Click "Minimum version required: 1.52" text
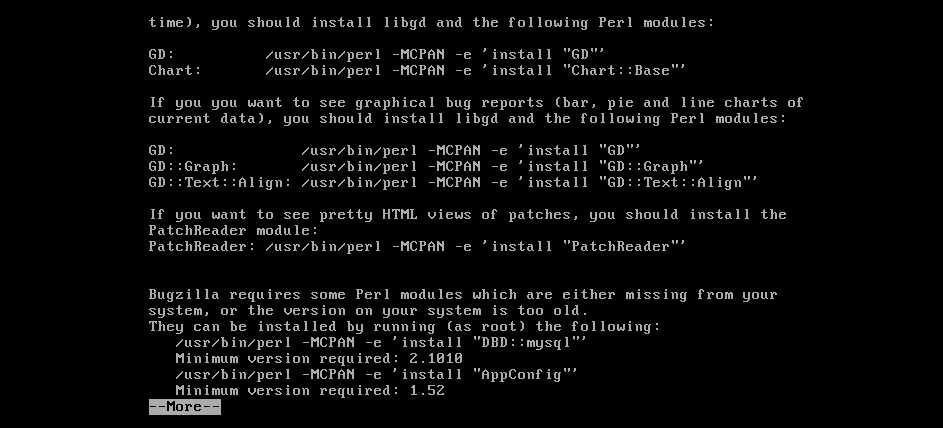This screenshot has height=428, width=943. click(x=309, y=391)
